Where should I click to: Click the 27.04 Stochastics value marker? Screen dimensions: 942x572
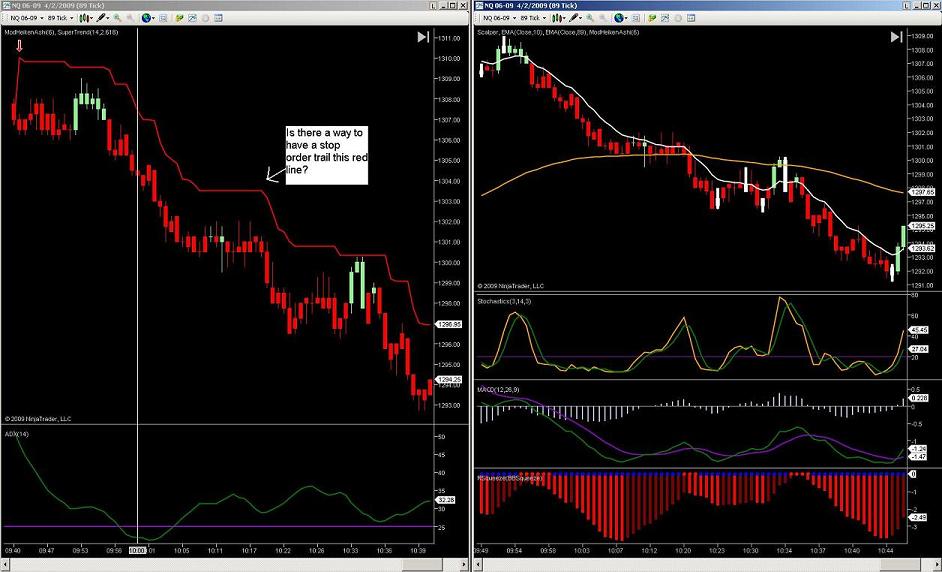[x=920, y=348]
